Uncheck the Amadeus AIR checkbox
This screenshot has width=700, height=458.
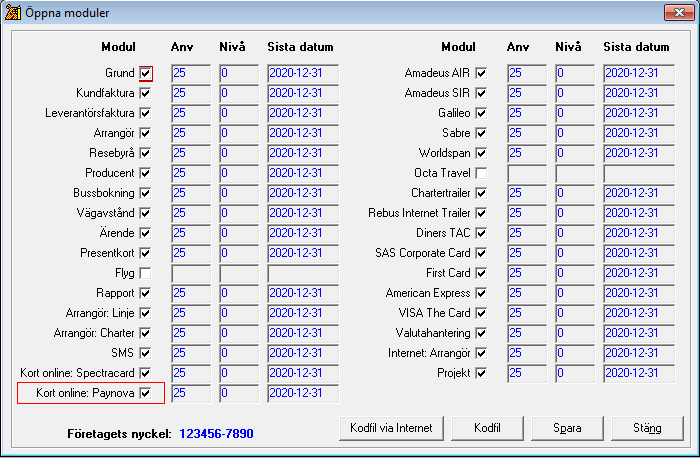click(481, 73)
